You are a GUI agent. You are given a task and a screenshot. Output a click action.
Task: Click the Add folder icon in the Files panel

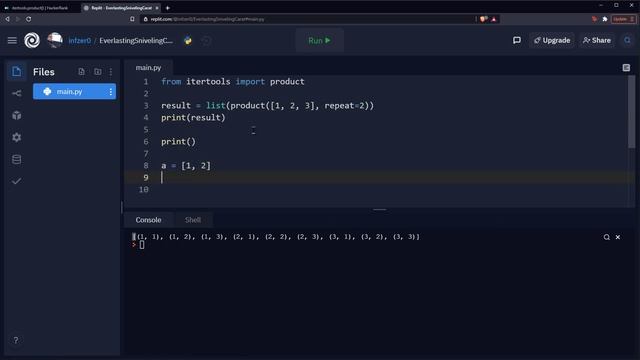[x=98, y=72]
